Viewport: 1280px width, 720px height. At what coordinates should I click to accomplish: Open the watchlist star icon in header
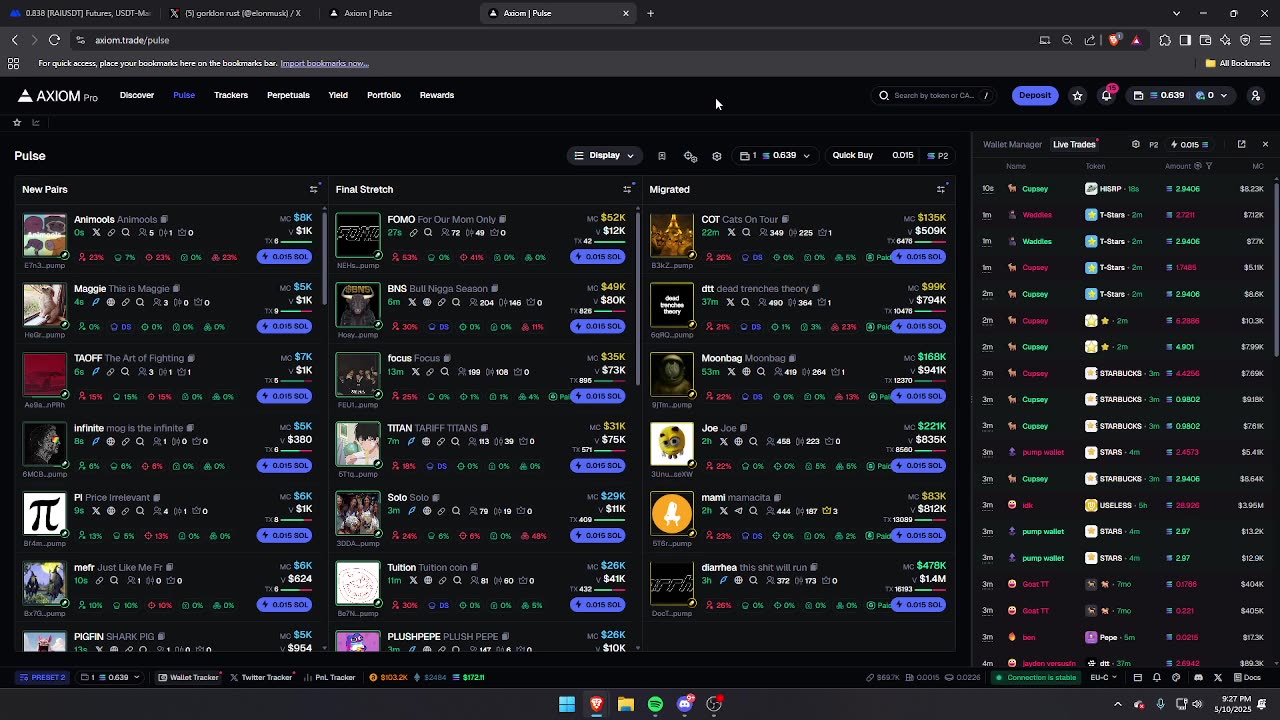[x=1077, y=96]
